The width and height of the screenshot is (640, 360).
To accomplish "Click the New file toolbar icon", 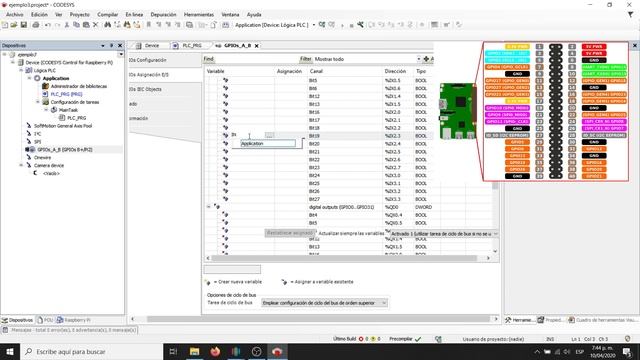I will pyautogui.click(x=5, y=25).
